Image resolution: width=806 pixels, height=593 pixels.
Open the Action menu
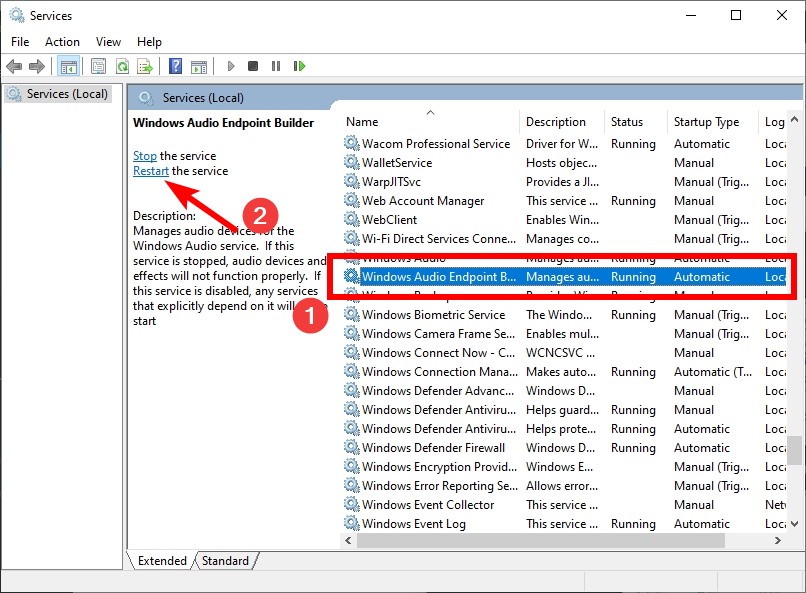click(62, 42)
